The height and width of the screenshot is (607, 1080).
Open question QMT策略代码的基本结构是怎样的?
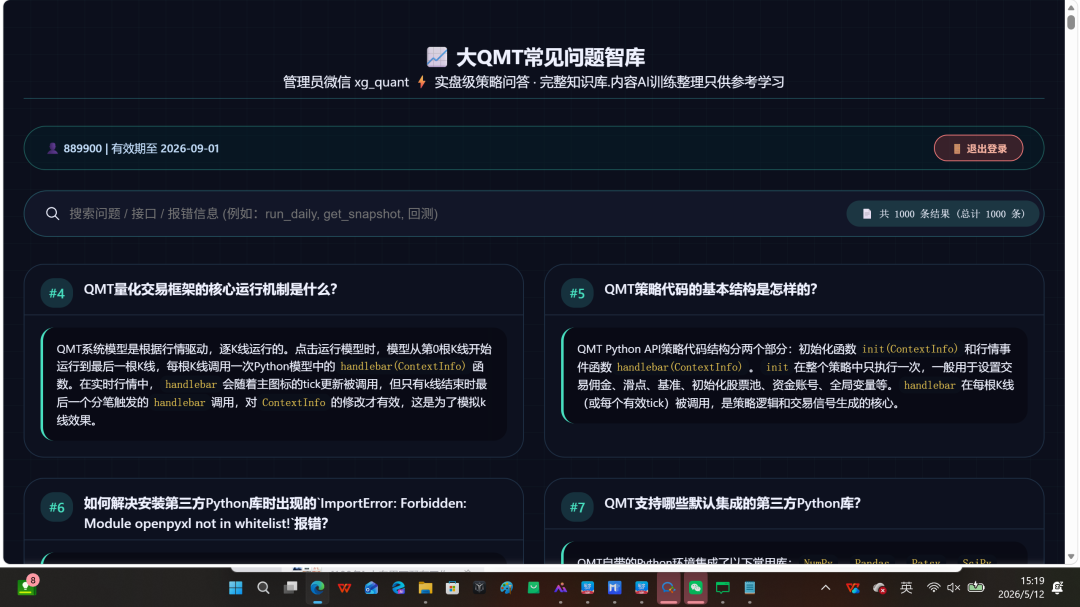[711, 289]
